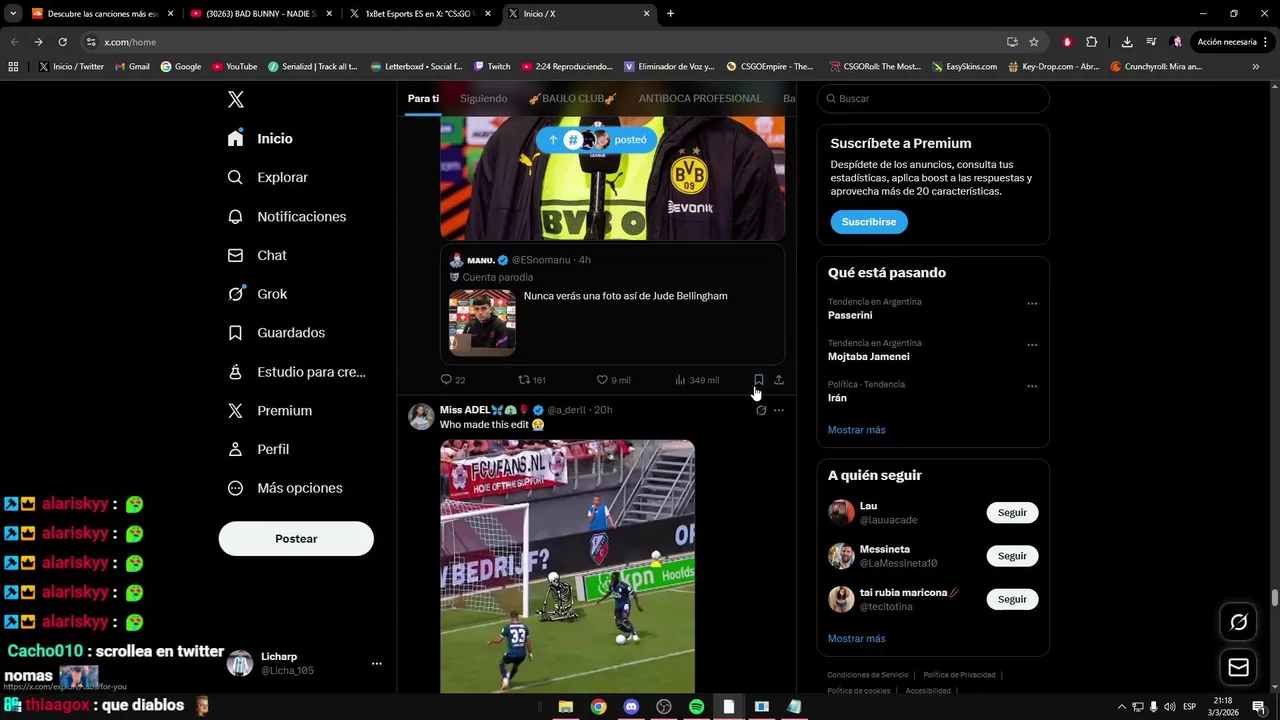
Task: Open floating Grok button
Action: point(1238,622)
